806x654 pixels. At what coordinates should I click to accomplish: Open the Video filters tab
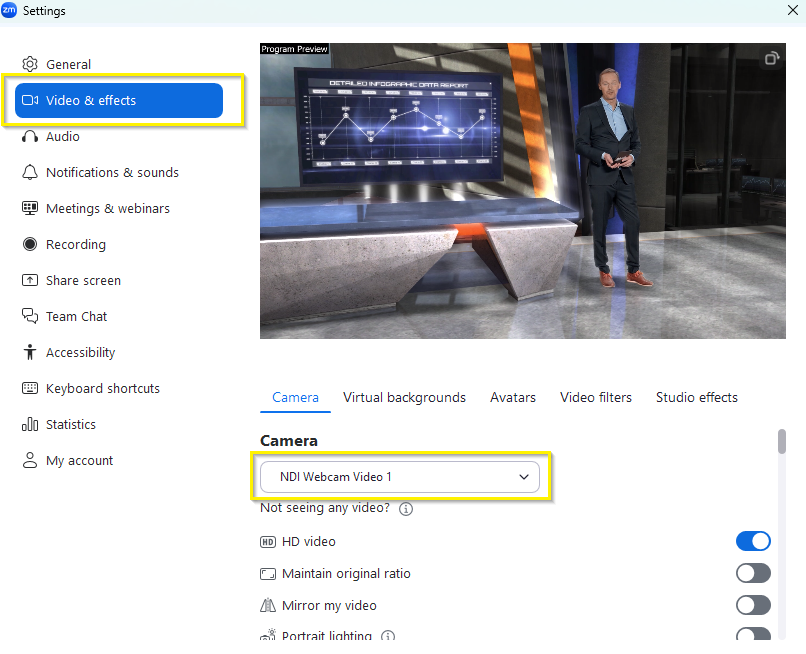[595, 397]
